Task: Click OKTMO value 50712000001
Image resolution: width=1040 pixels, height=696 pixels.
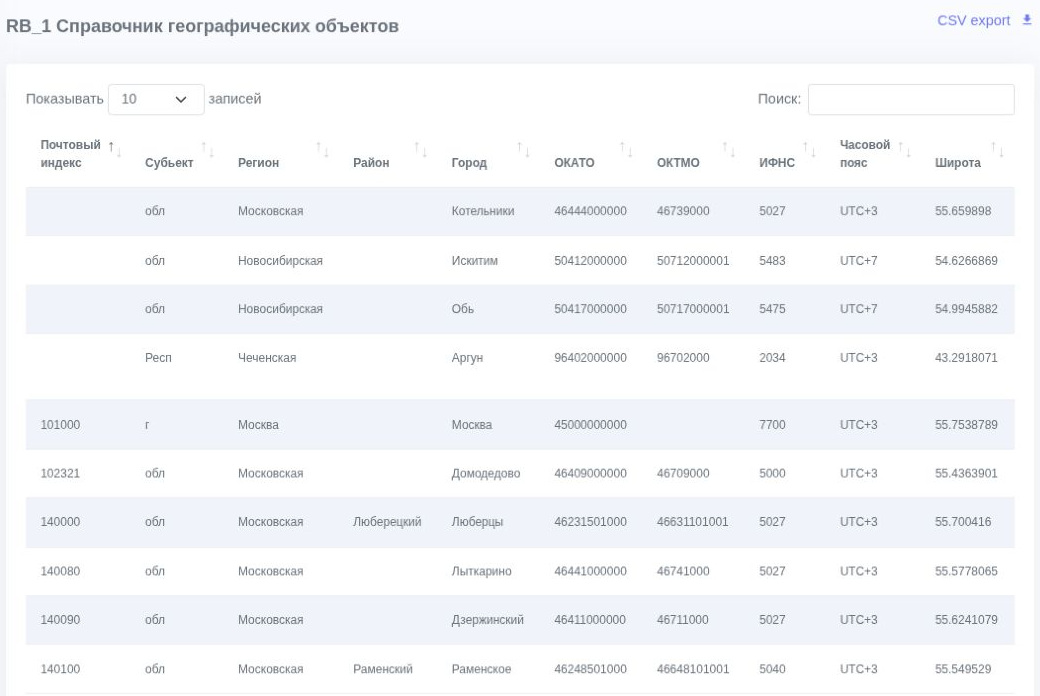Action: pos(692,261)
